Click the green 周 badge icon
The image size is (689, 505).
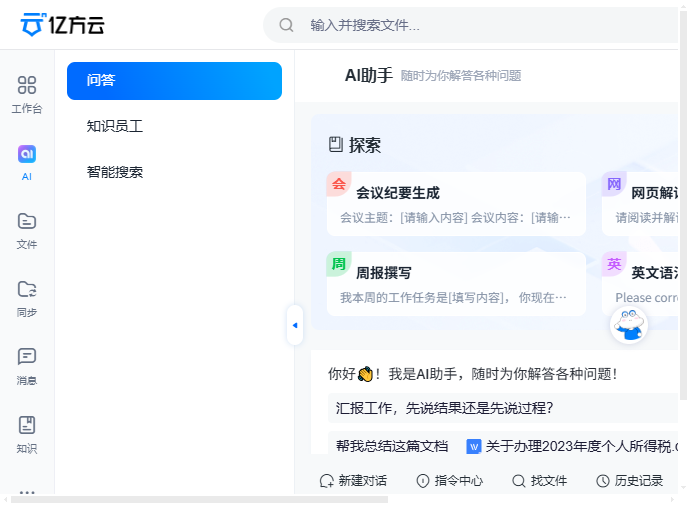[x=339, y=264]
